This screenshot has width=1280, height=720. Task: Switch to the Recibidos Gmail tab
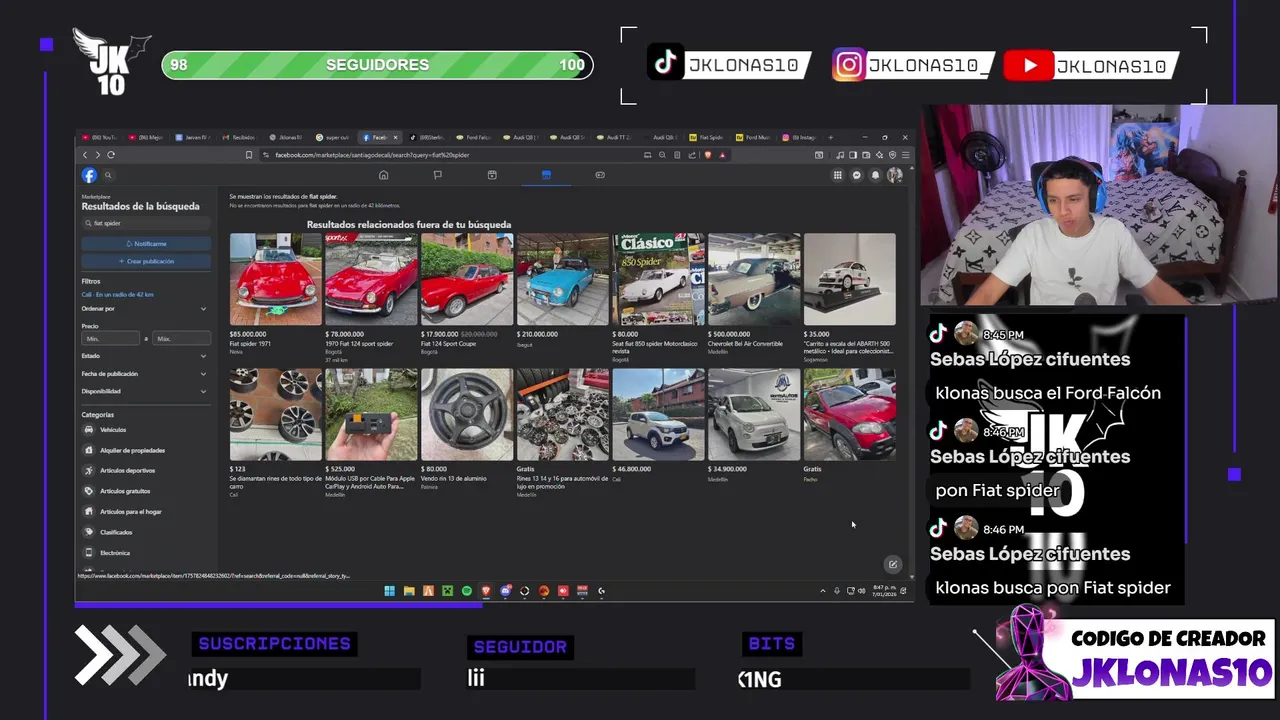(239, 137)
